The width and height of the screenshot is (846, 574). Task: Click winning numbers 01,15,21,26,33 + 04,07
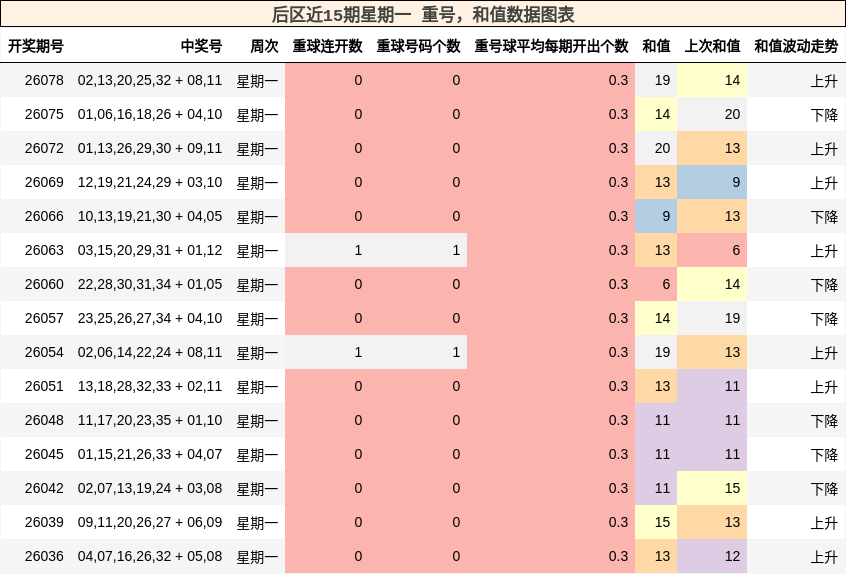(x=150, y=454)
